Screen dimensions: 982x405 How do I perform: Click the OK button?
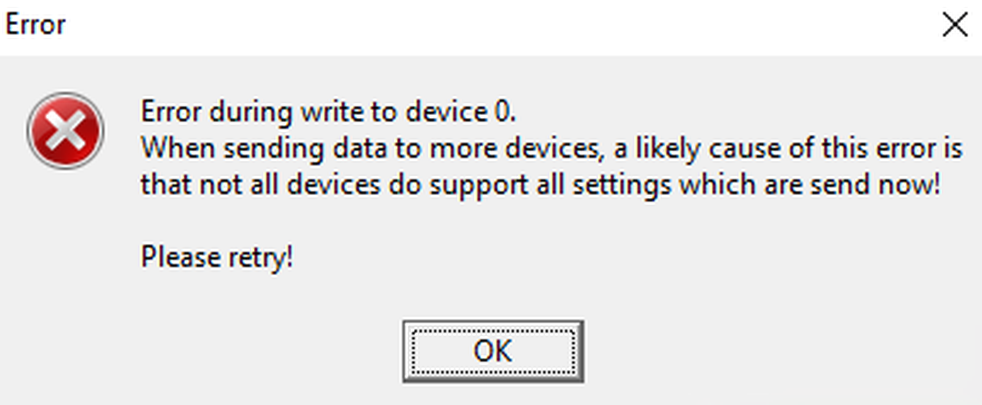[x=492, y=350]
